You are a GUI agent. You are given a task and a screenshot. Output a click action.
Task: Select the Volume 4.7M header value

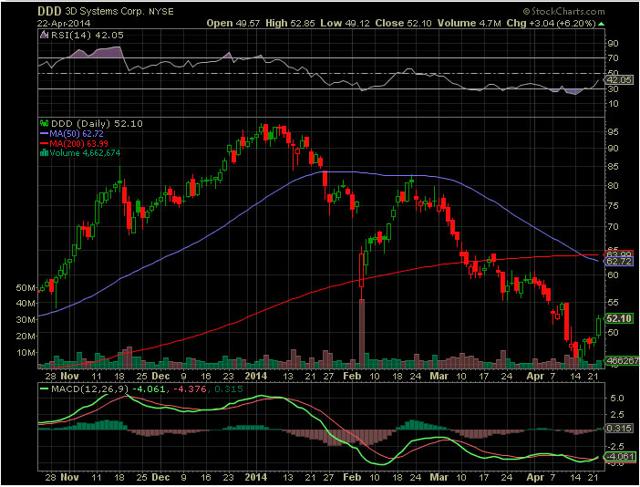(469, 23)
